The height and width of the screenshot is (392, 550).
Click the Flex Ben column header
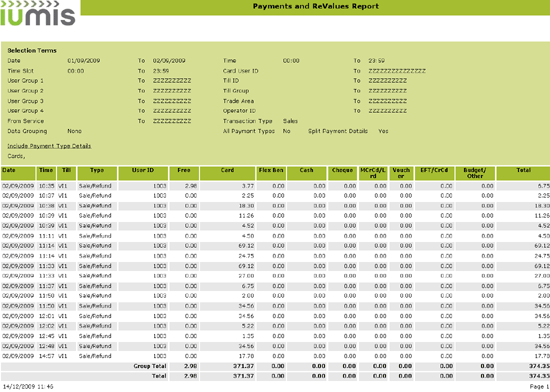271,173
